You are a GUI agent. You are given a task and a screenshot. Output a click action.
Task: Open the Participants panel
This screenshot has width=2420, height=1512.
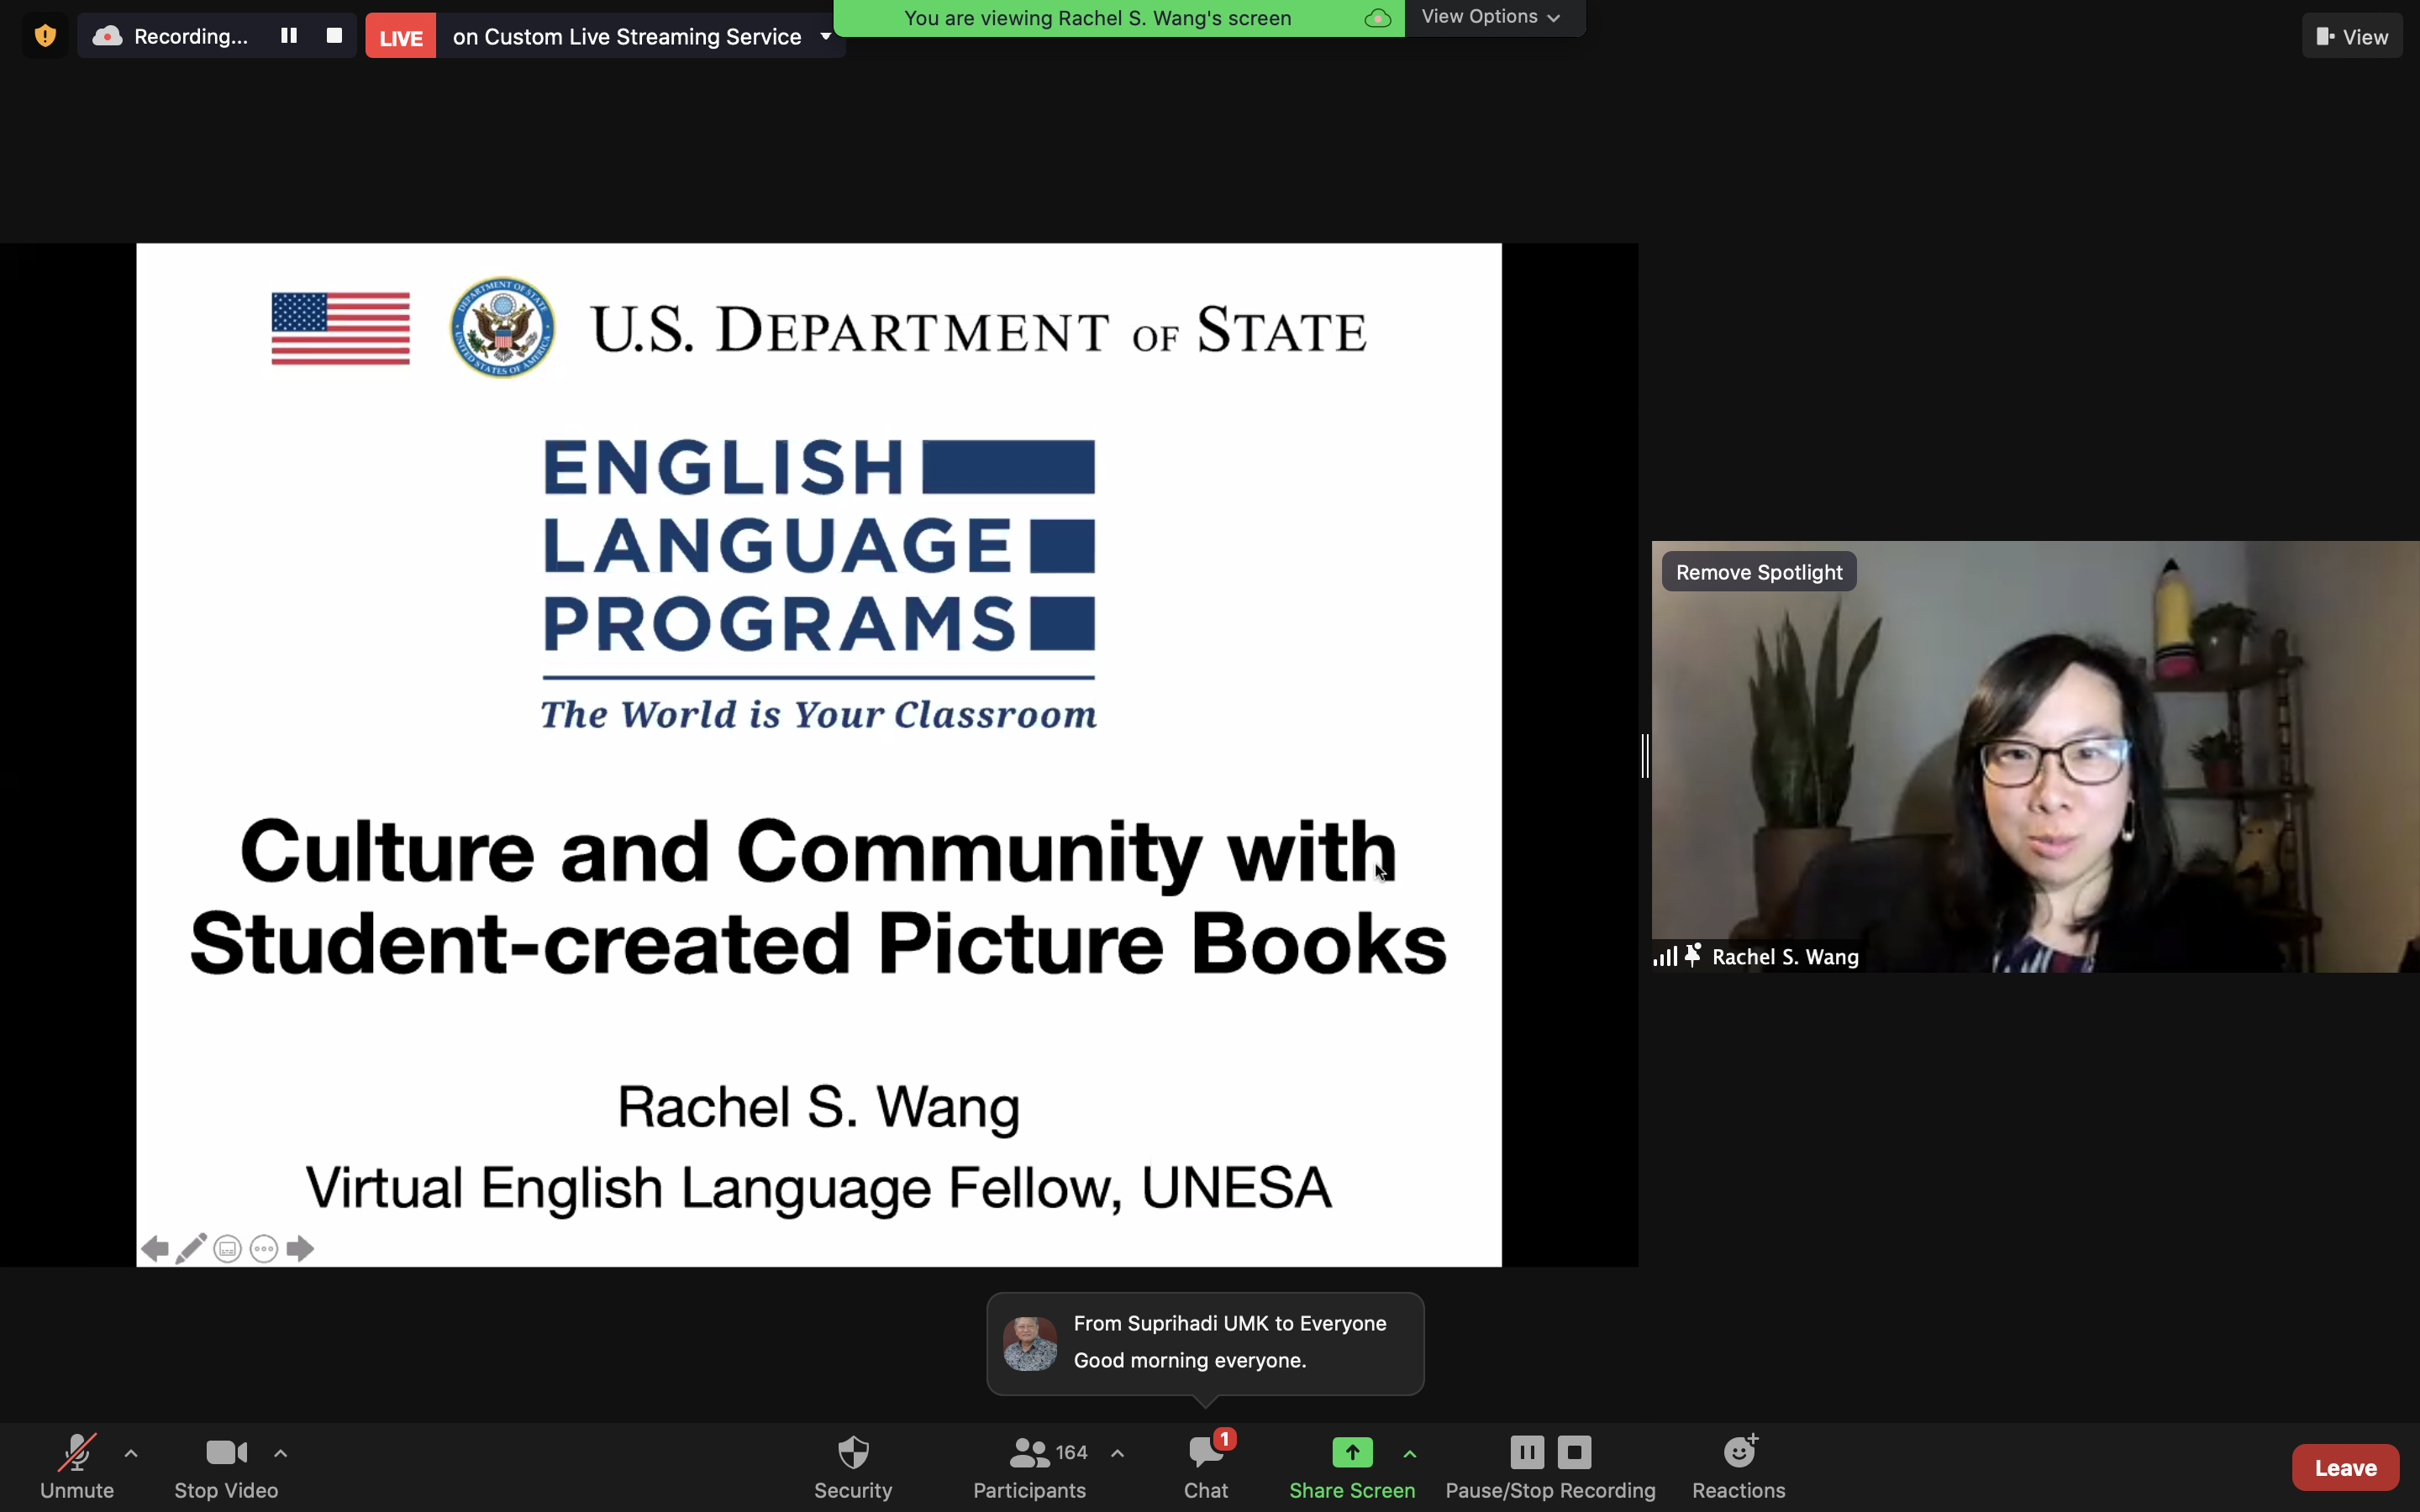coord(1029,1466)
